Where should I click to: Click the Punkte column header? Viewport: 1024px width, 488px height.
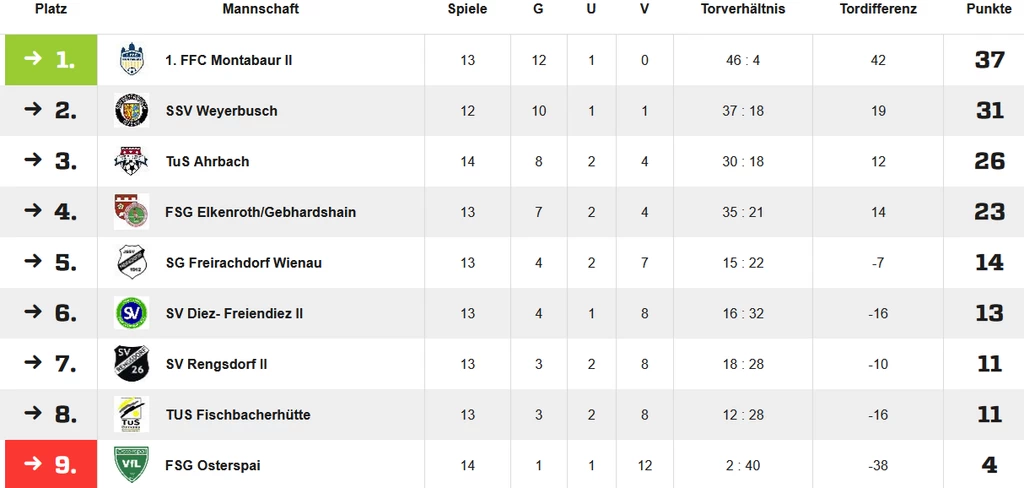pos(989,9)
